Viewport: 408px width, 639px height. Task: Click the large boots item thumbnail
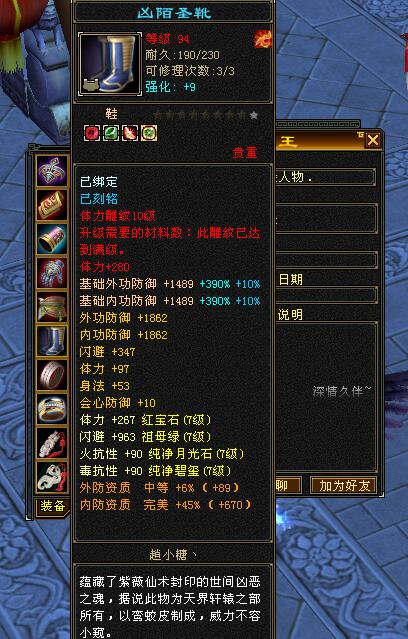110,64
